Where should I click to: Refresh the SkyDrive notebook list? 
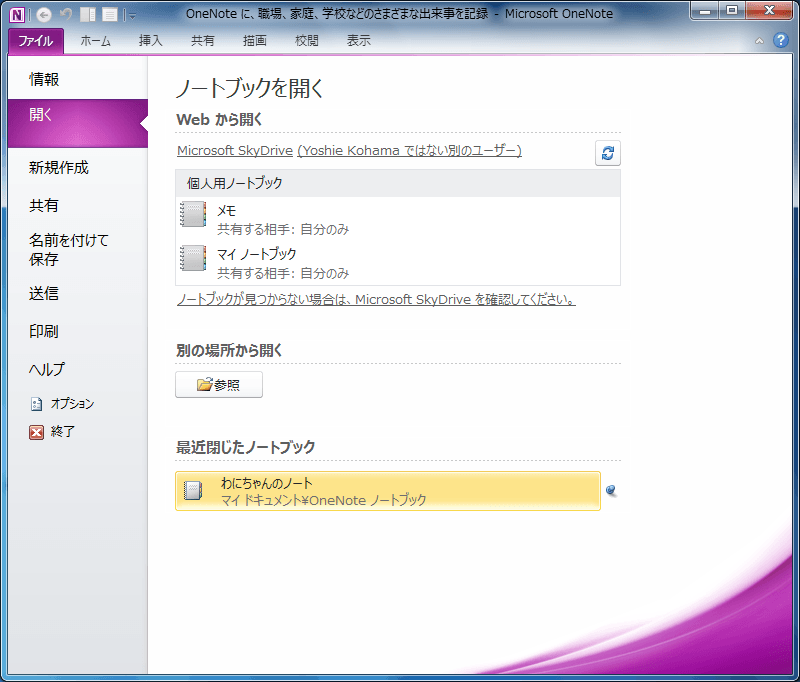tap(608, 153)
